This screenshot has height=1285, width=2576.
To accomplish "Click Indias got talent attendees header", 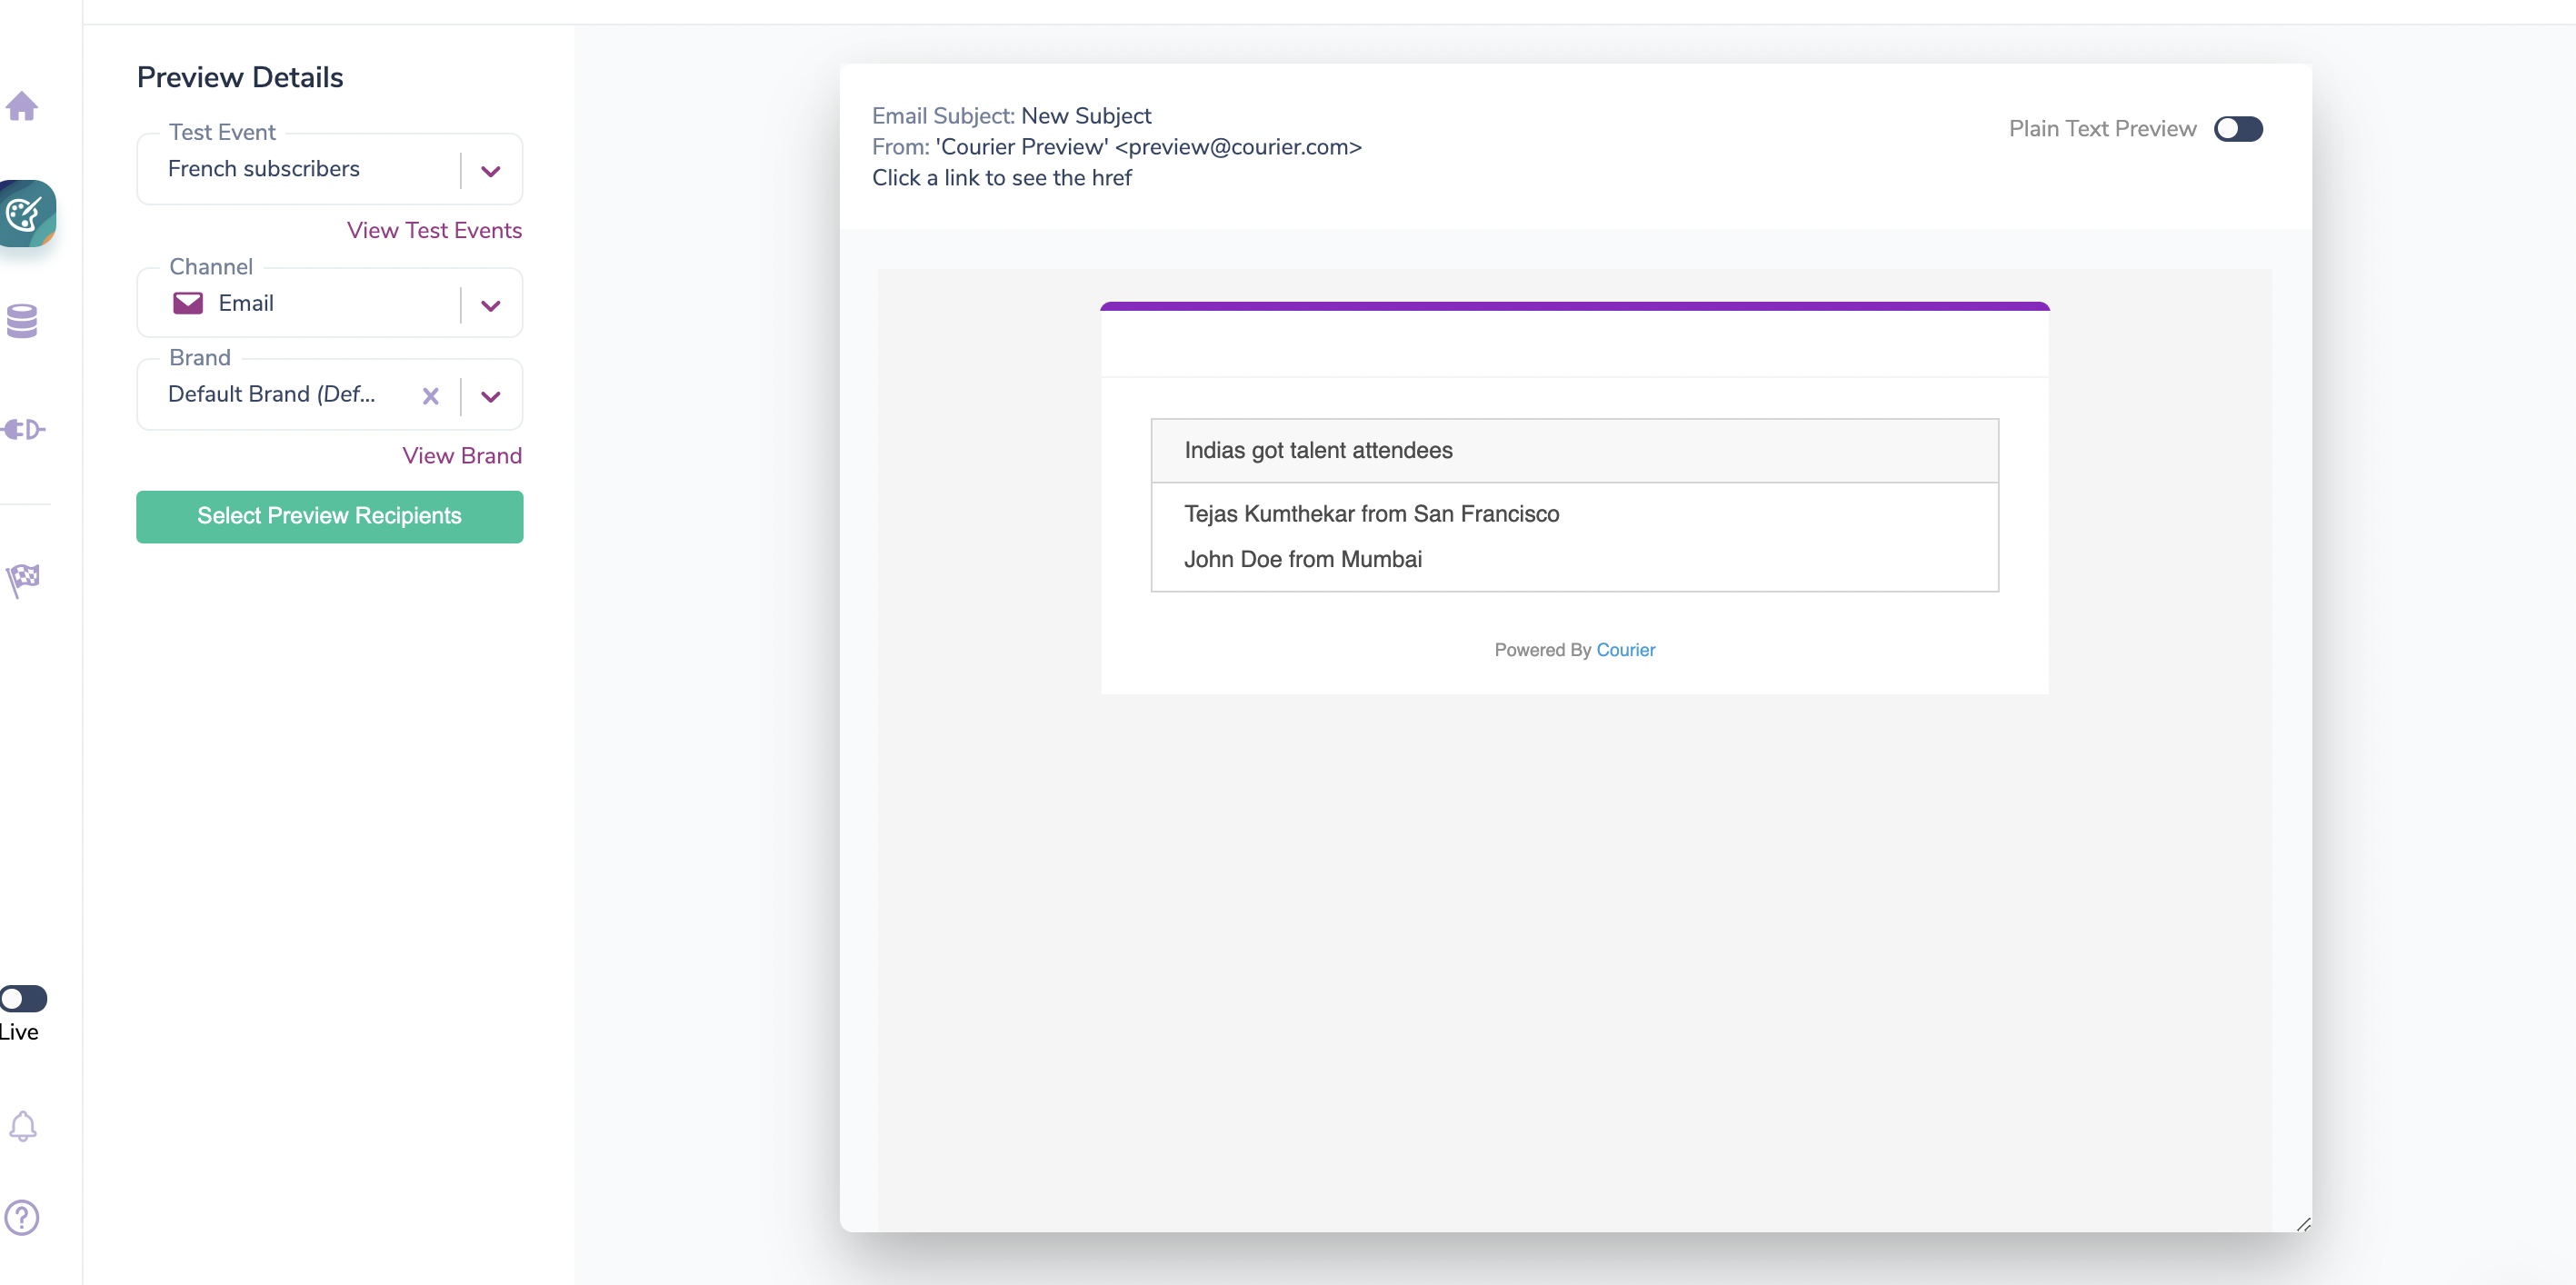I will [1318, 450].
